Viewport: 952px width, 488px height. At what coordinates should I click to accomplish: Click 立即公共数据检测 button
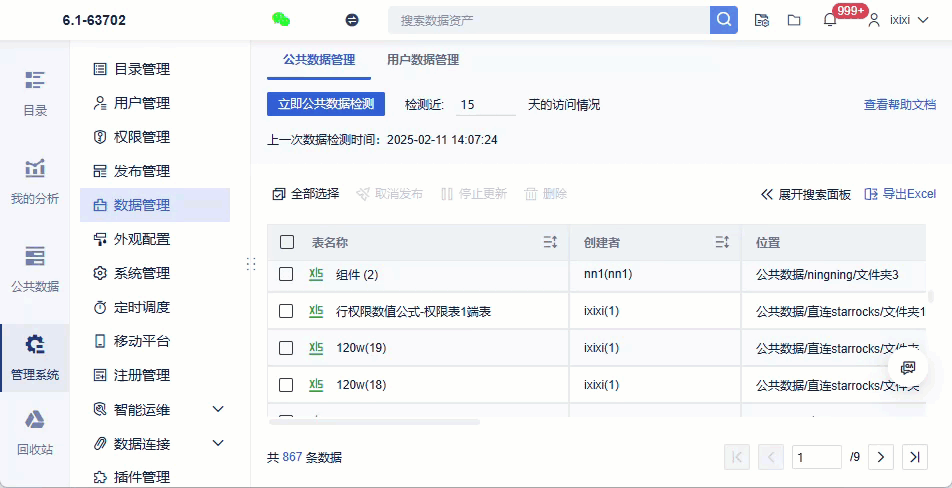coord(326,104)
